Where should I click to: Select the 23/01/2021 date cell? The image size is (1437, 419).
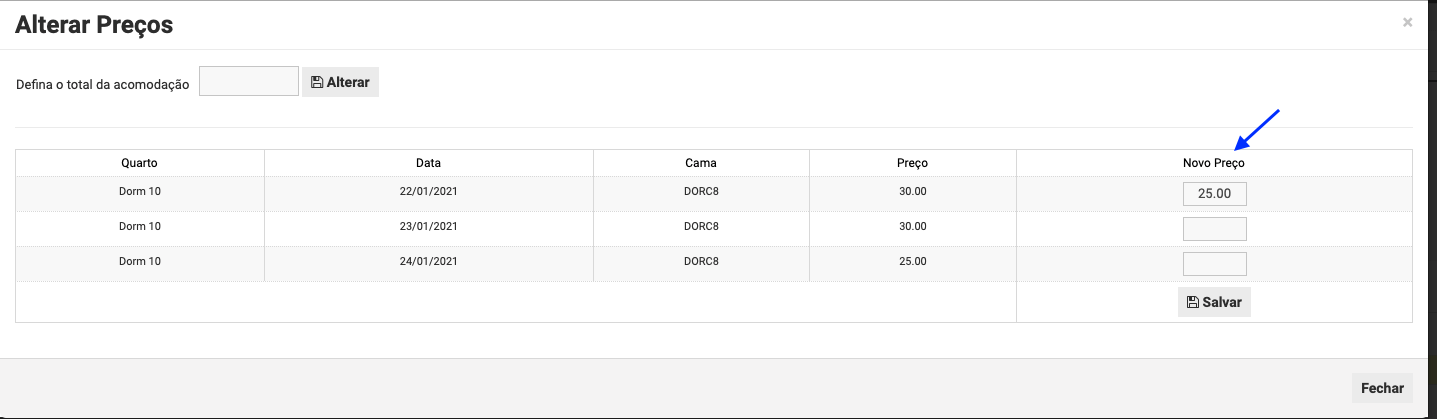tap(428, 226)
